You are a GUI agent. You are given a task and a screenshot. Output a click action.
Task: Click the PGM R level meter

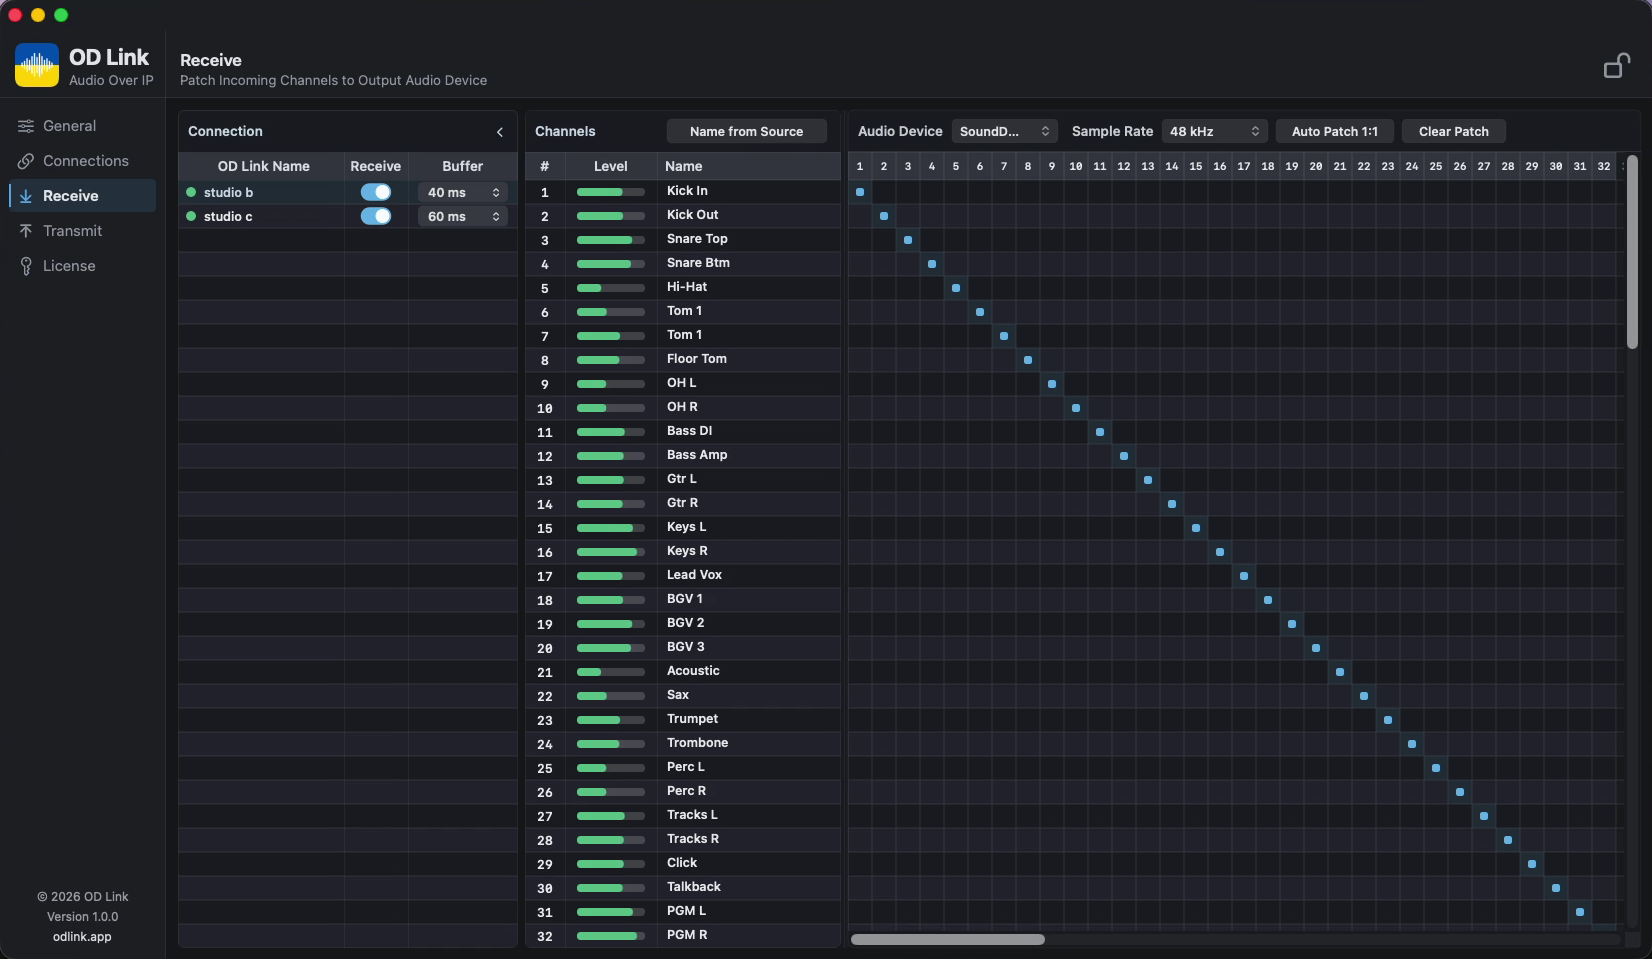611,936
